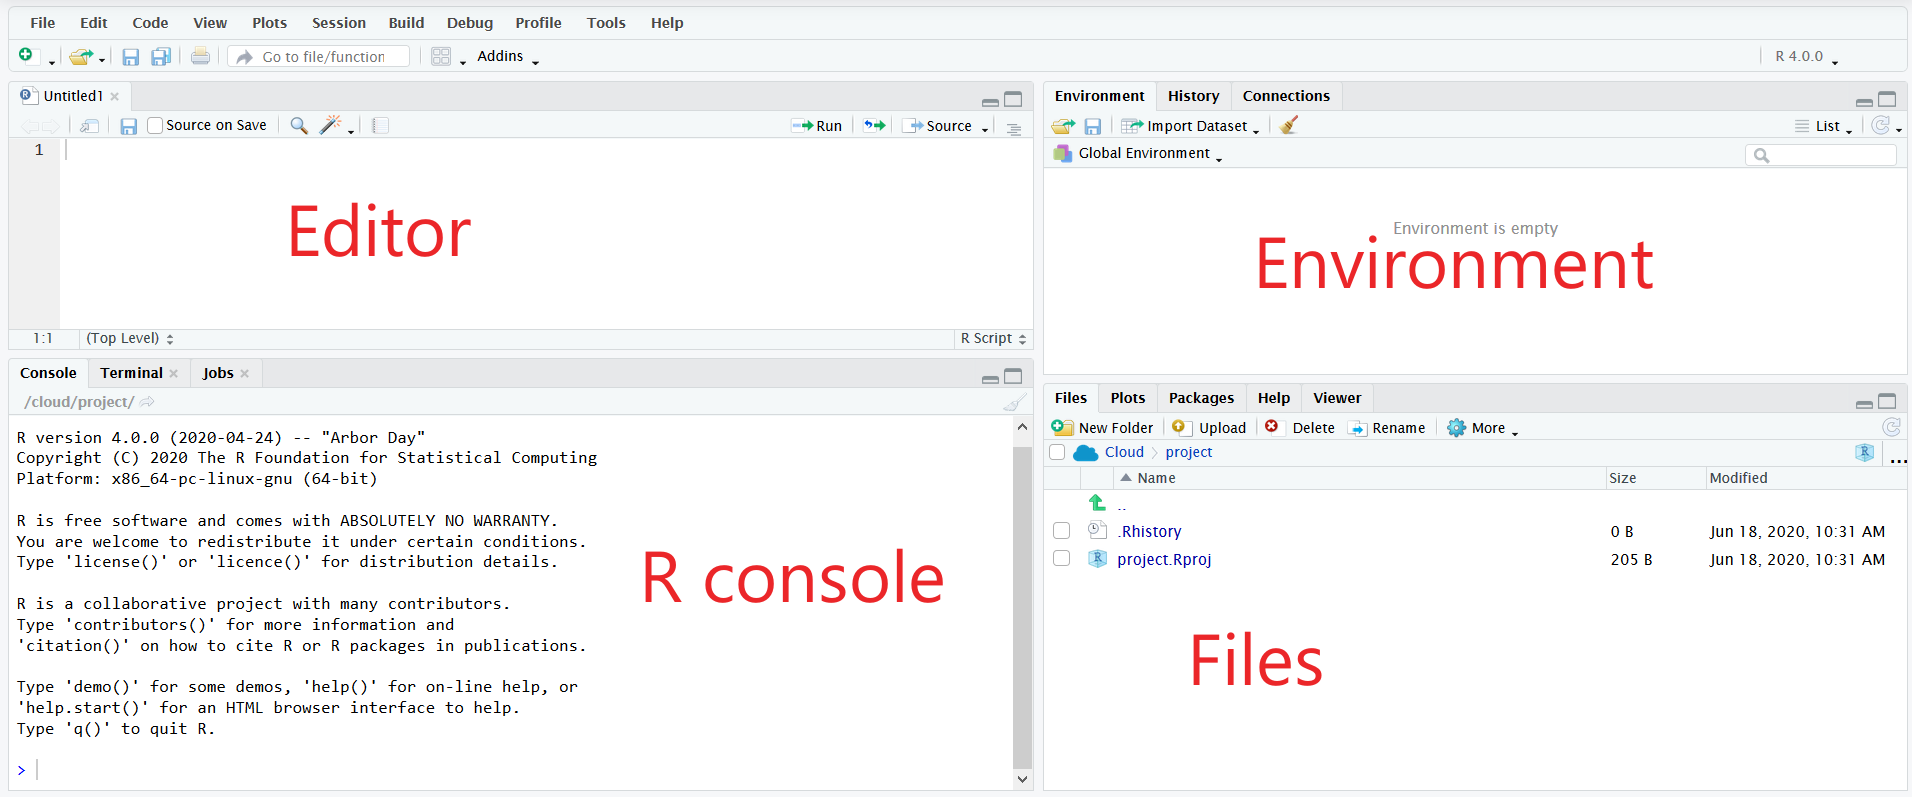Screen dimensions: 1912x797
Task: Open the project.Rproj file link
Action: coord(1164,559)
